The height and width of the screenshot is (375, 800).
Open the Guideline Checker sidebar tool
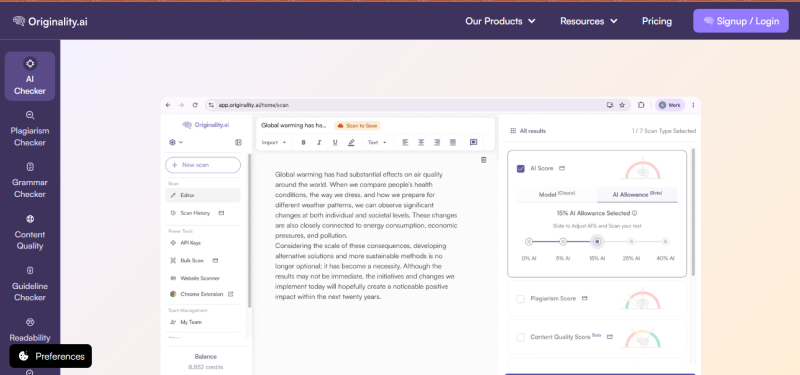click(30, 284)
